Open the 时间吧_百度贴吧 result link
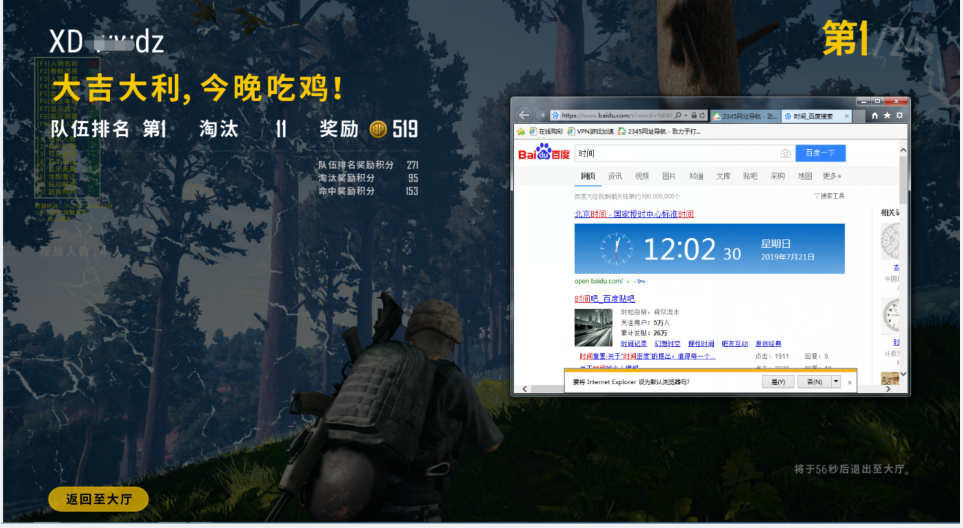Screen dimensions: 963x528 tap(604, 299)
